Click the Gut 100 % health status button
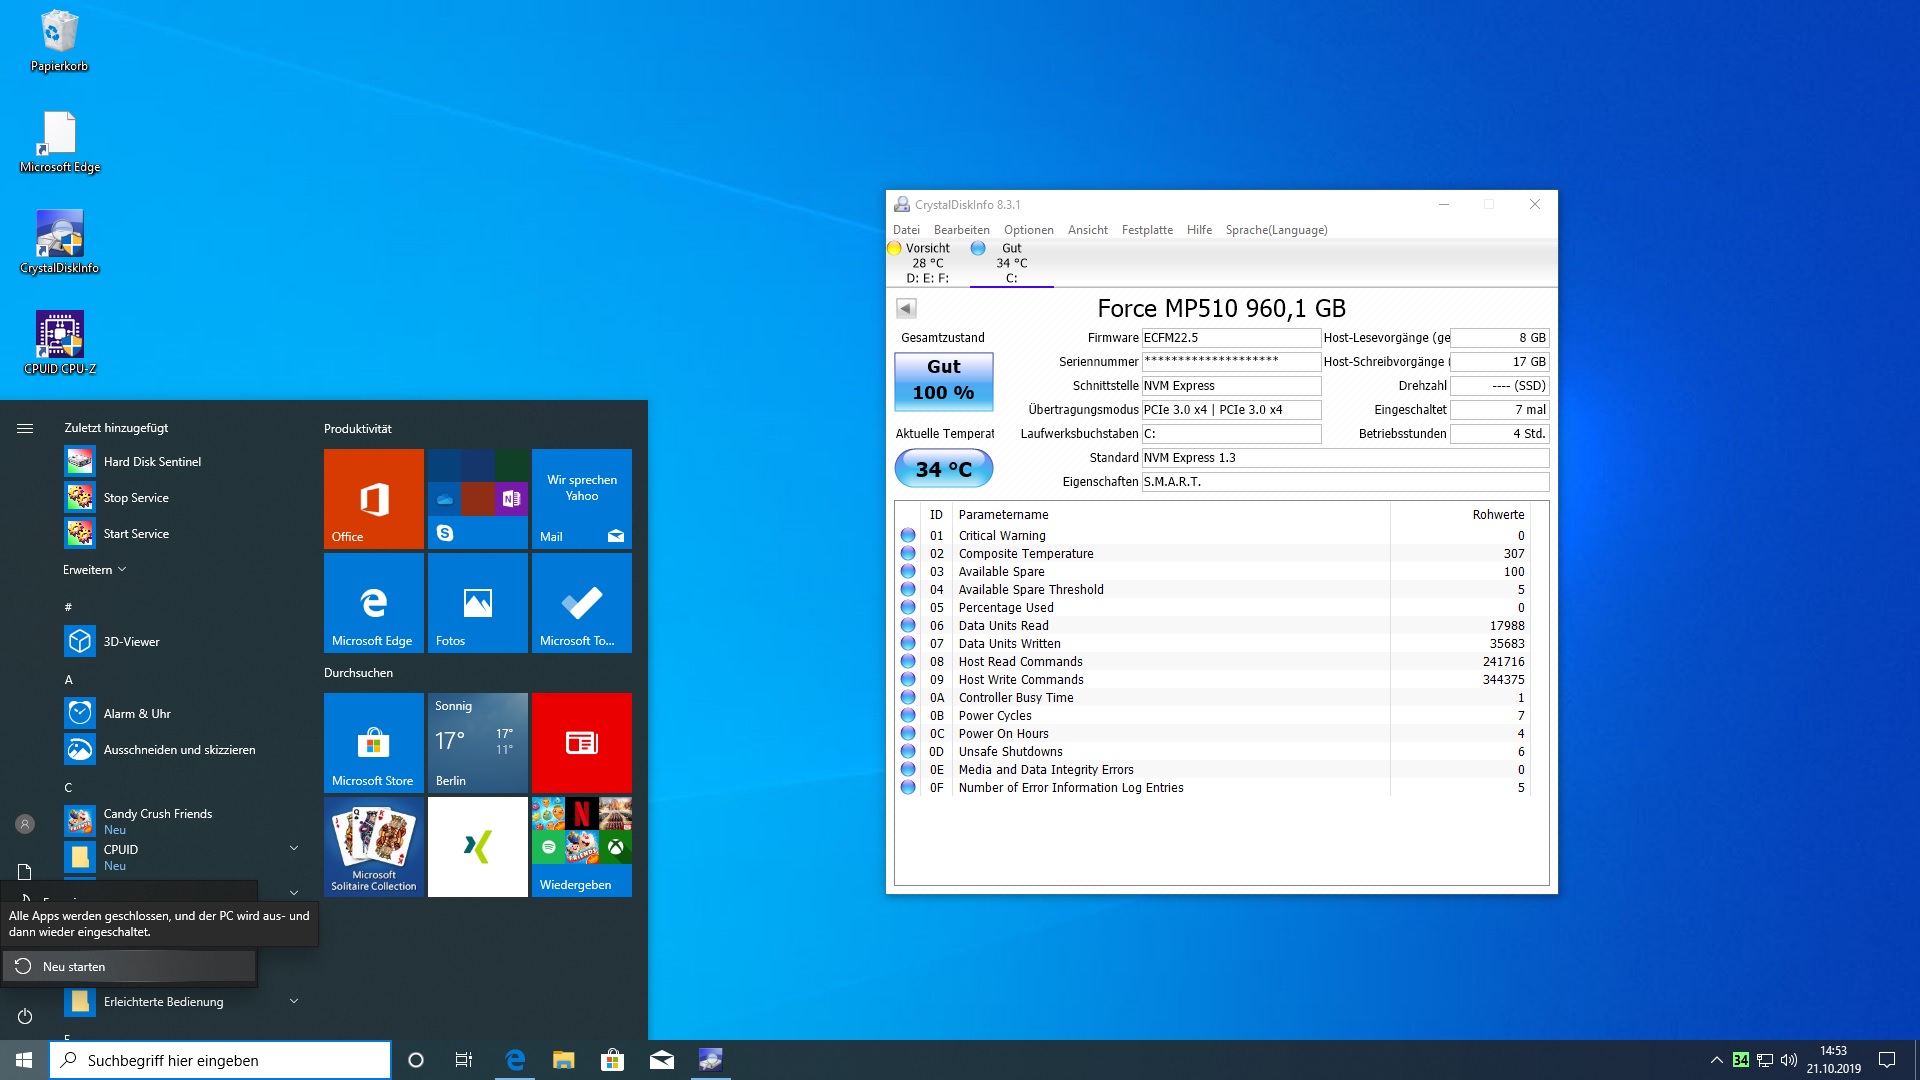Image resolution: width=1920 pixels, height=1080 pixels. point(943,381)
